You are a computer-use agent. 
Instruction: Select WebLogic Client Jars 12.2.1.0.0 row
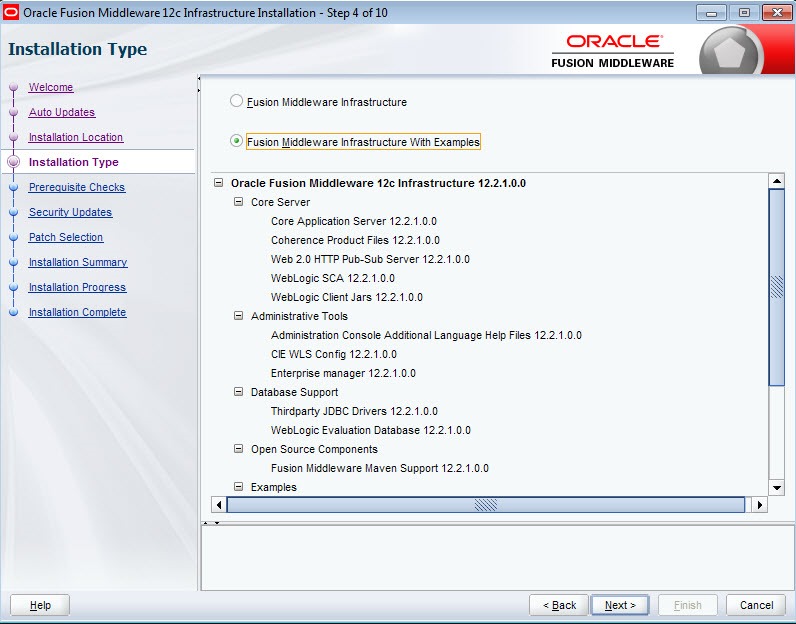(x=346, y=297)
